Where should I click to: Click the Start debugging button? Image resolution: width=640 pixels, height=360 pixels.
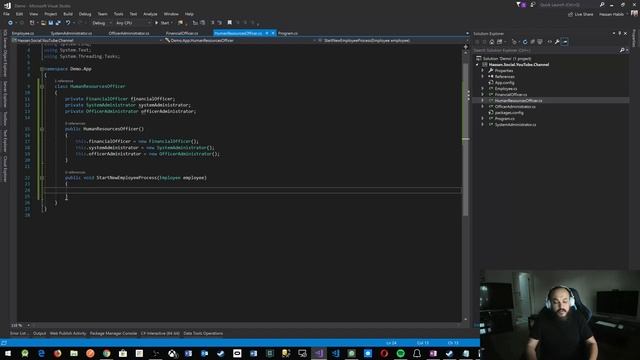pyautogui.click(x=162, y=23)
